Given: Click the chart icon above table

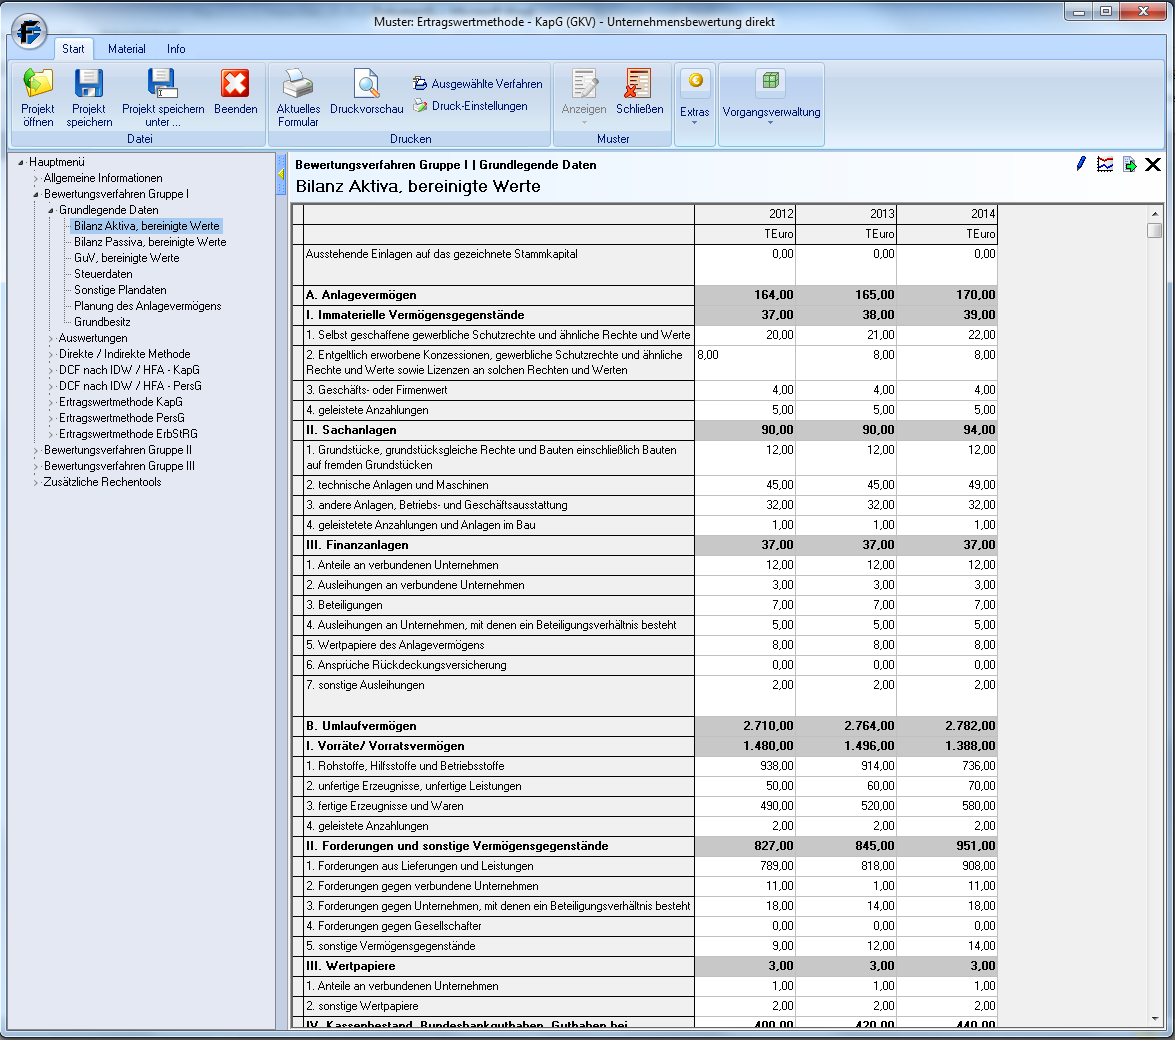Looking at the screenshot, I should pos(1105,164).
